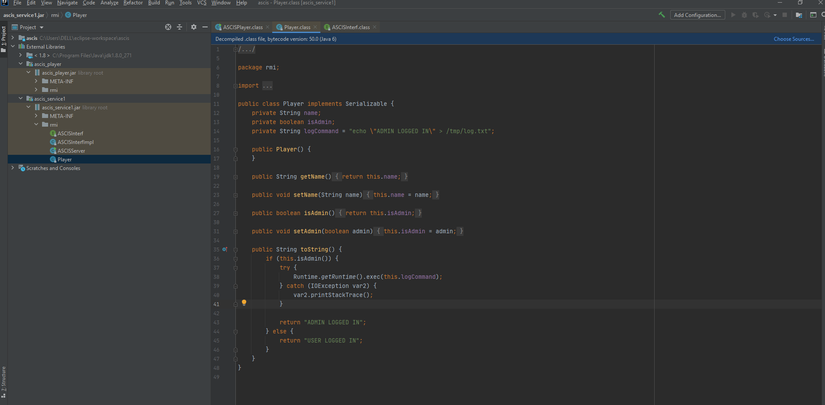Expand the Scratches and Consoles node

click(13, 168)
